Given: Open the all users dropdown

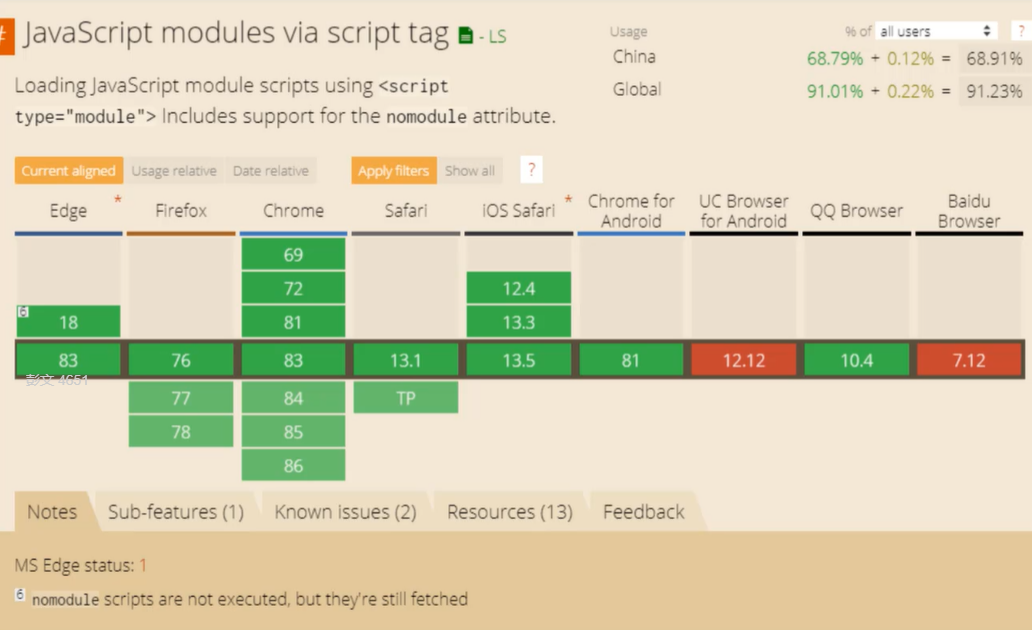Looking at the screenshot, I should point(936,31).
